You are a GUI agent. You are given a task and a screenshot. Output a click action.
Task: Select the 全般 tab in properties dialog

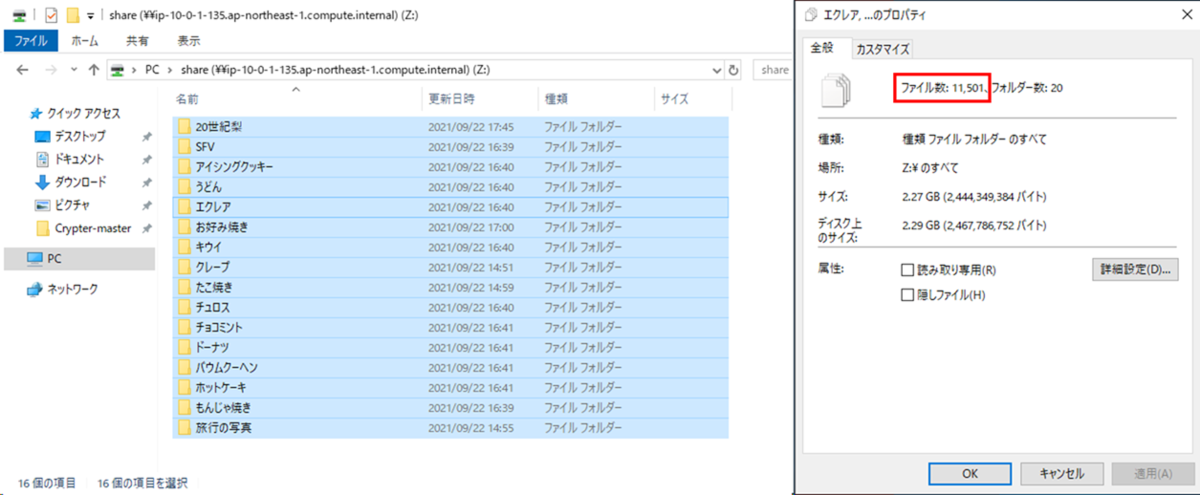click(824, 47)
